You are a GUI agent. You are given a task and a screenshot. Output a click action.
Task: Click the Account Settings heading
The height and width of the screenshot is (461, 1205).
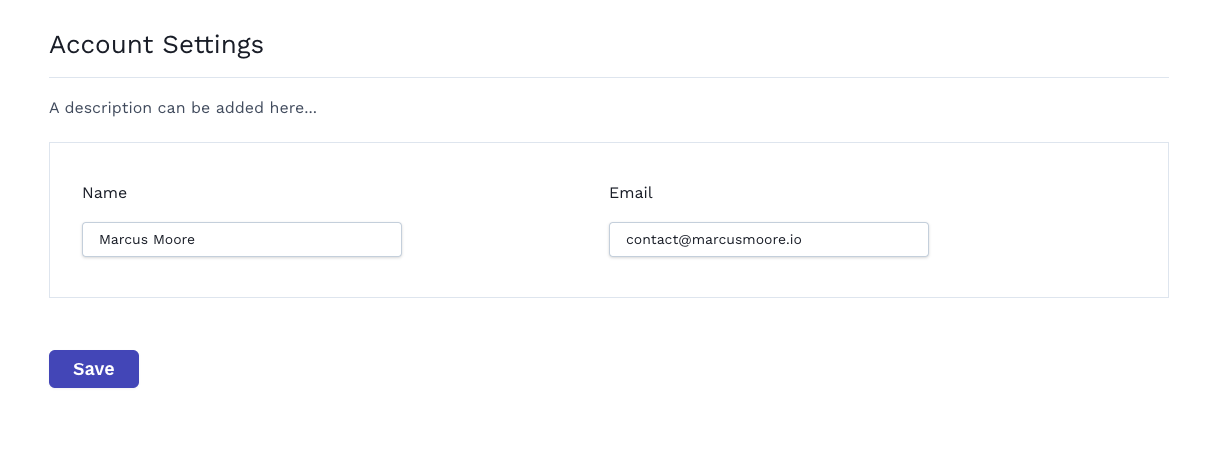tap(156, 45)
